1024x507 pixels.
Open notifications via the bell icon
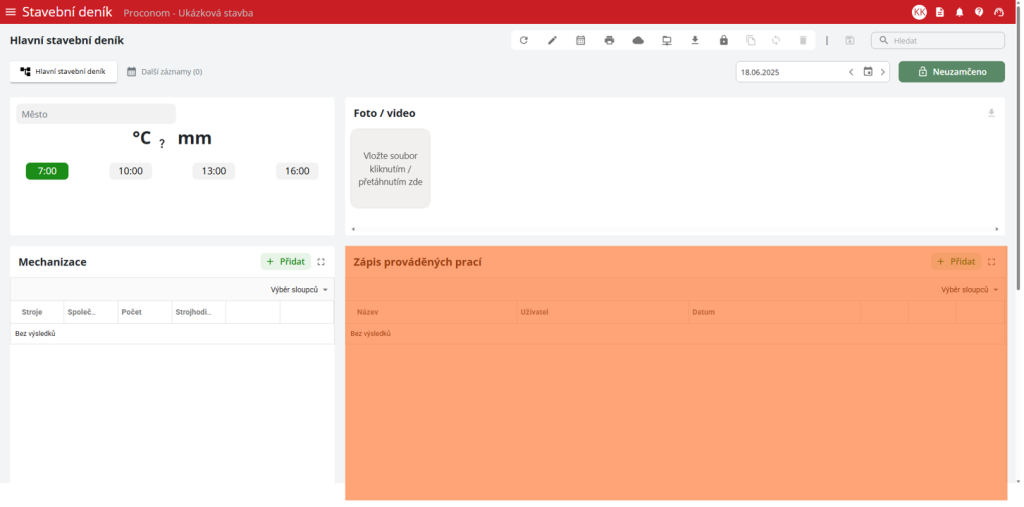click(959, 12)
